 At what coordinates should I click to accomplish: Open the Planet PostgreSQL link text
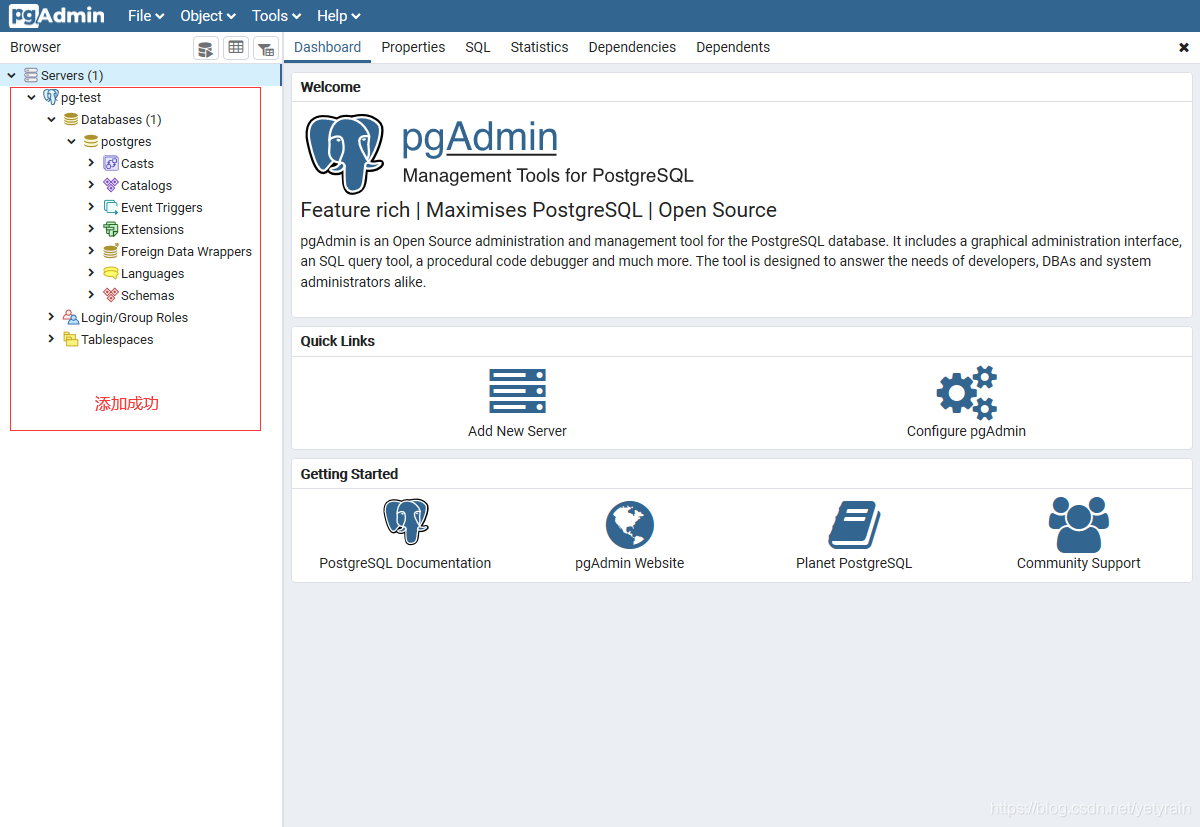pos(854,563)
